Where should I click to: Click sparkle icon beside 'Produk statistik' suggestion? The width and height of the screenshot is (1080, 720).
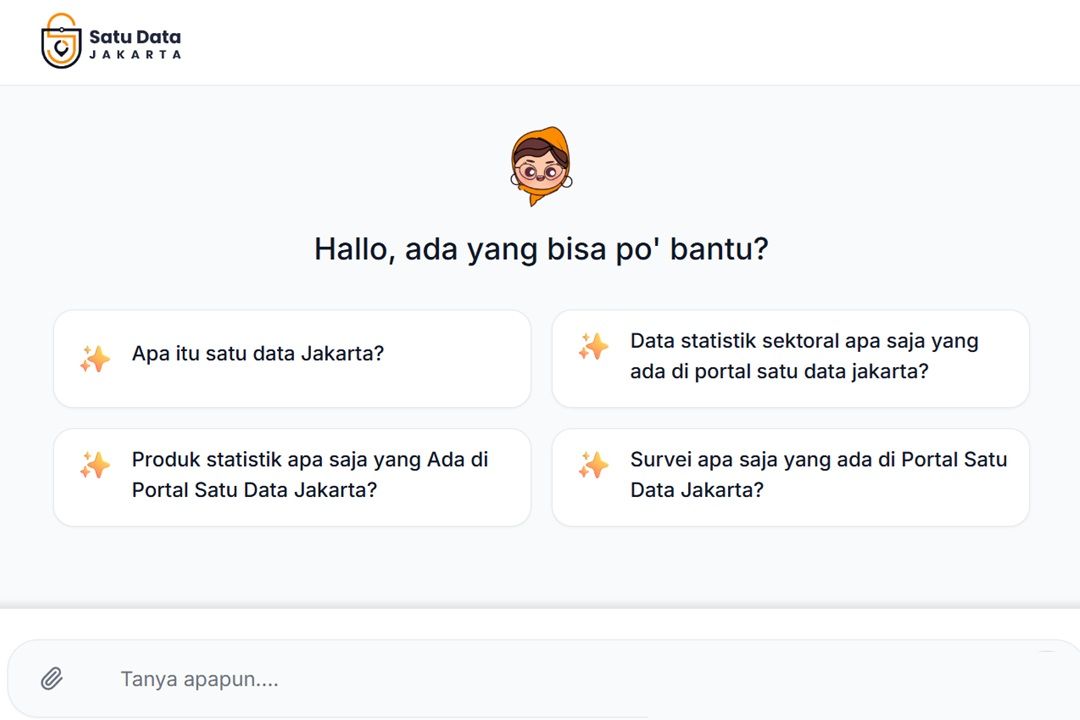tap(95, 465)
